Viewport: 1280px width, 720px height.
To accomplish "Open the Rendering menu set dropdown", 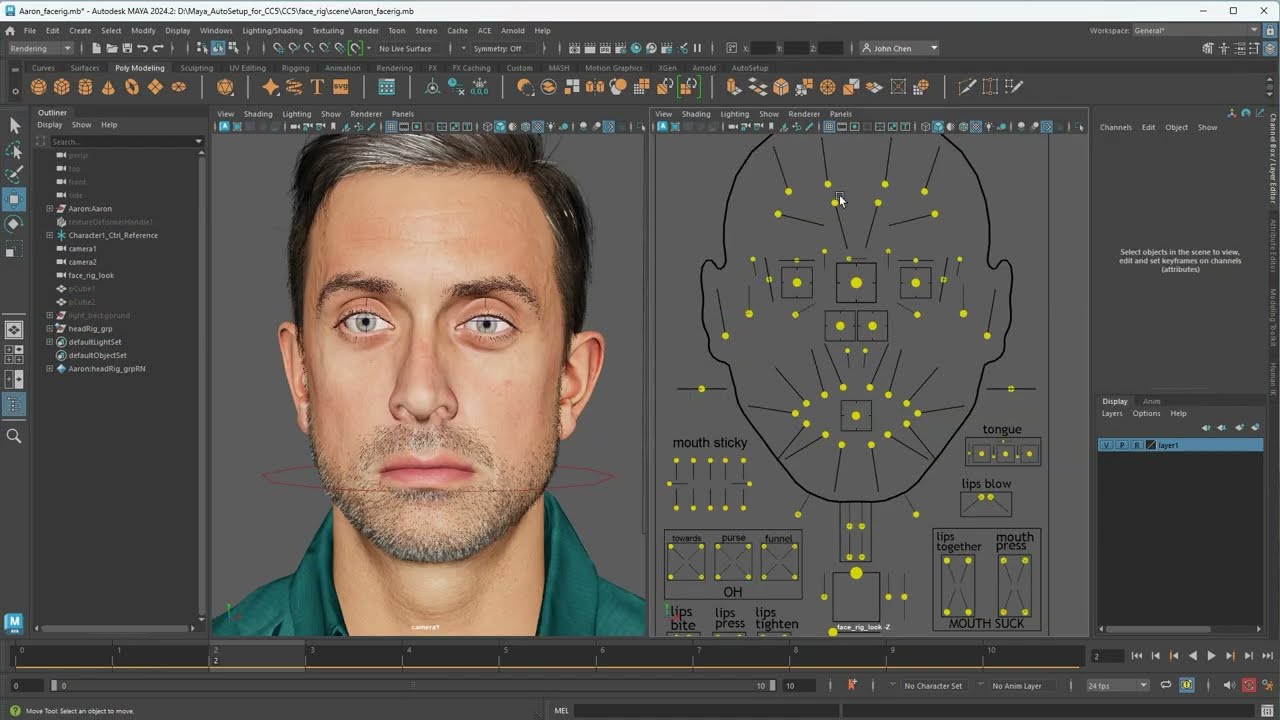I will (40, 48).
